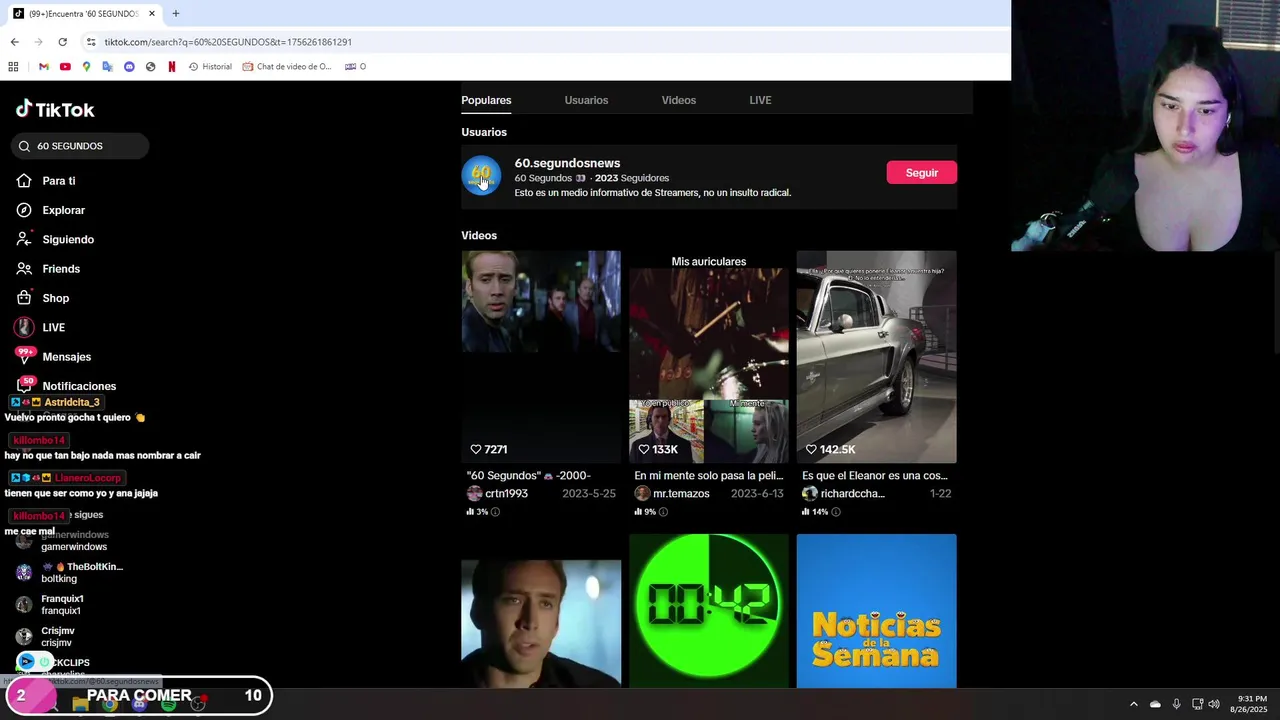
Task: Open the TheBoltKin... suggested account
Action: pyautogui.click(x=69, y=573)
